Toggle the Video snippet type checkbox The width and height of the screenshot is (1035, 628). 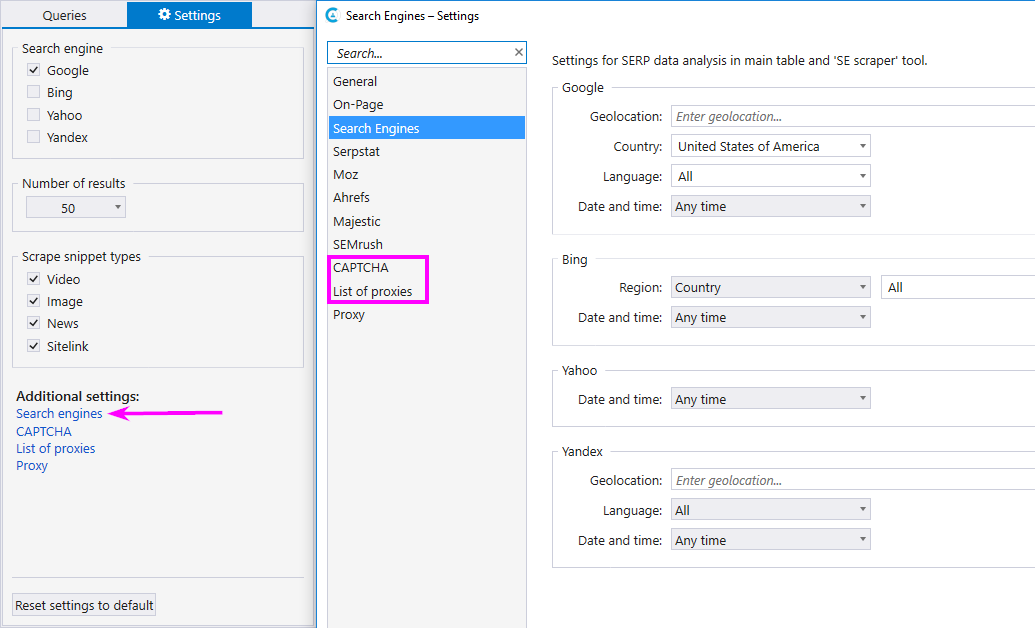[x=34, y=279]
